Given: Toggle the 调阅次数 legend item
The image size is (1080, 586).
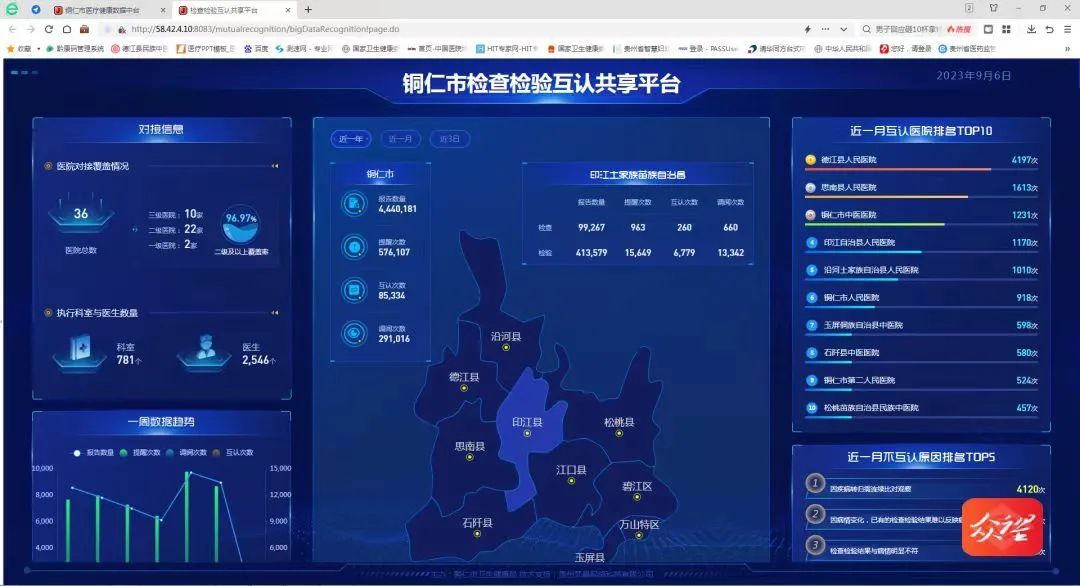Looking at the screenshot, I should coord(186,452).
